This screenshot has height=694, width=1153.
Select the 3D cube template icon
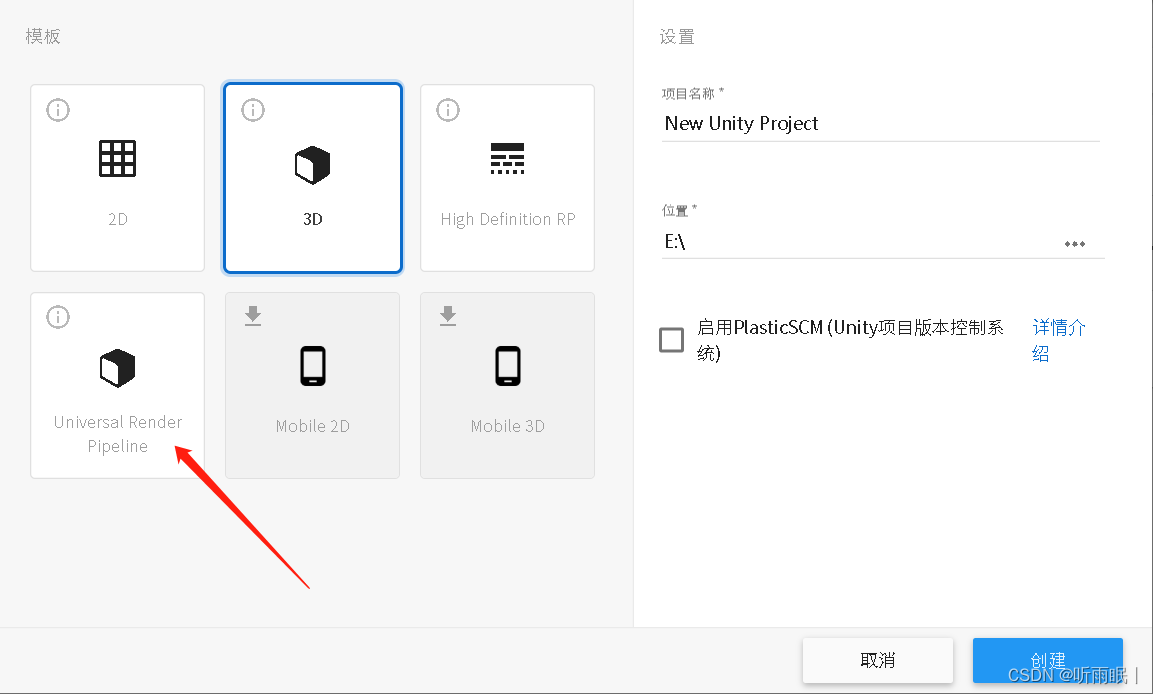tap(313, 165)
